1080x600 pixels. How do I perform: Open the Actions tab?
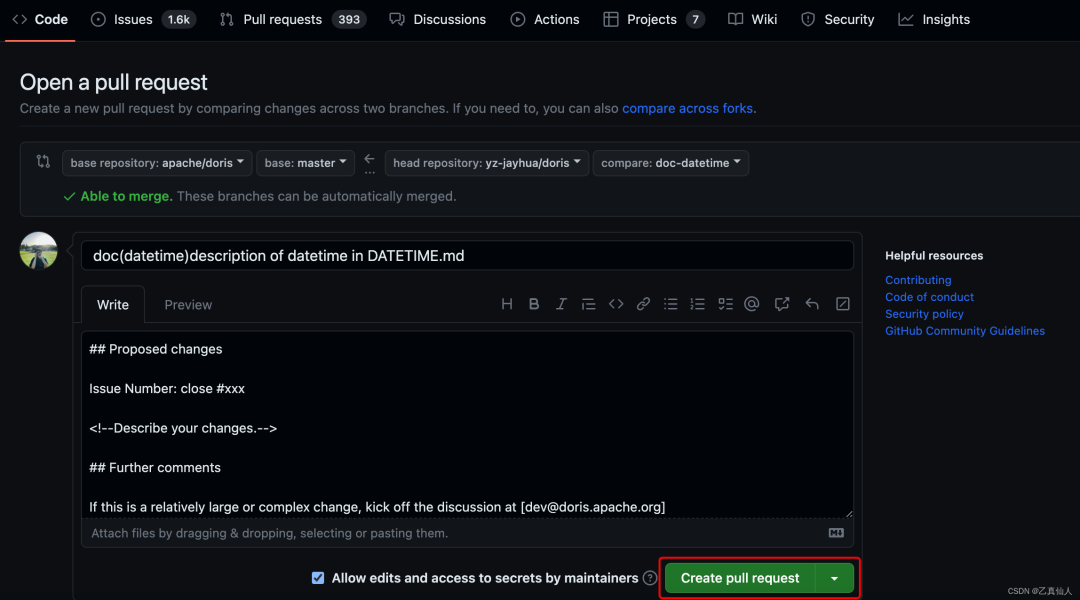coord(545,19)
